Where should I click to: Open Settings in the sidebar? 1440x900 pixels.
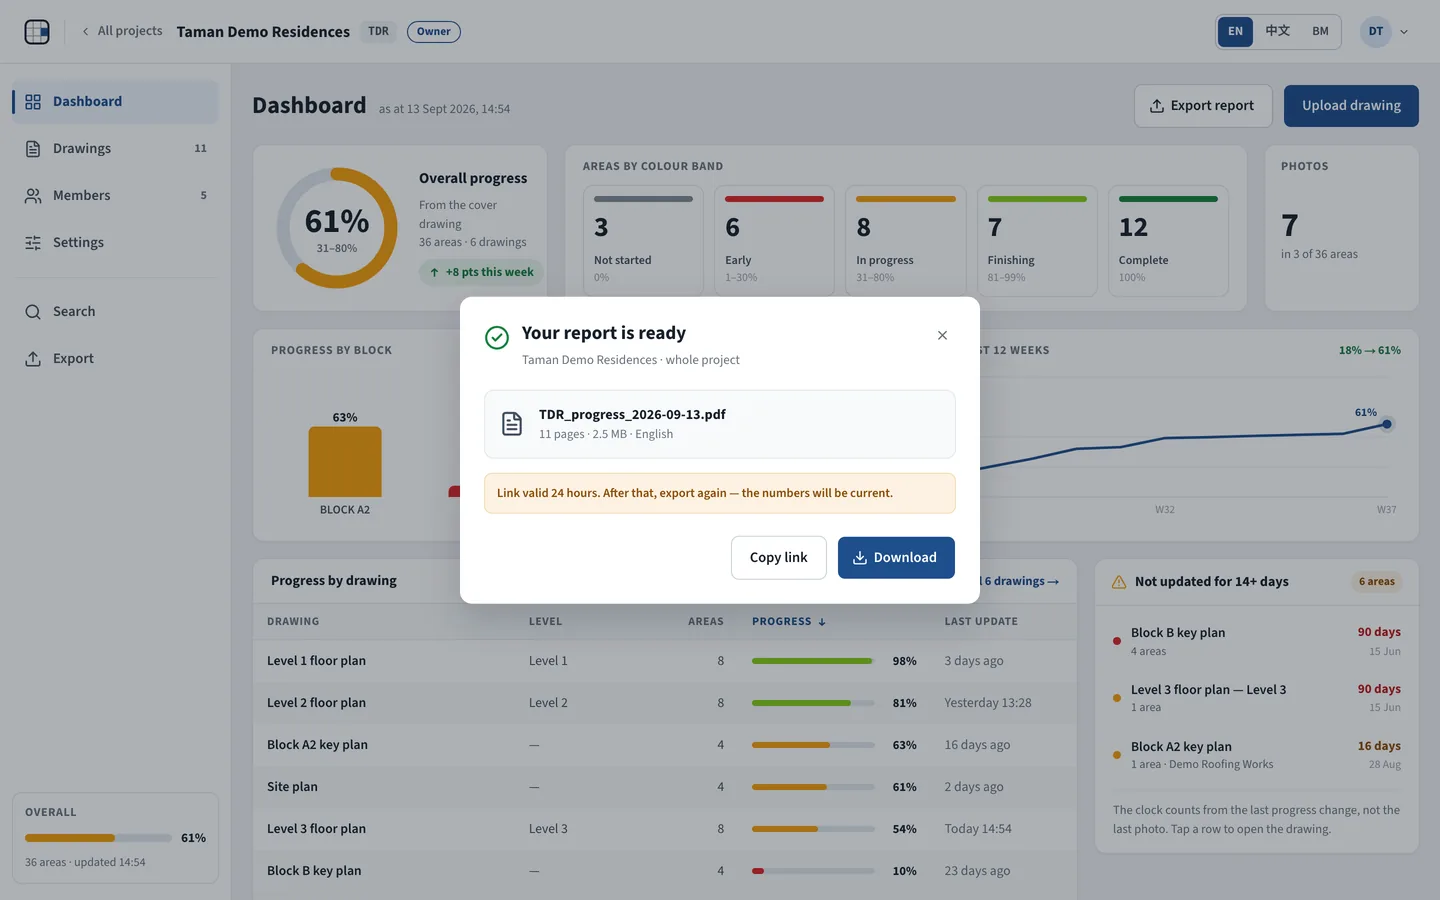click(x=115, y=242)
